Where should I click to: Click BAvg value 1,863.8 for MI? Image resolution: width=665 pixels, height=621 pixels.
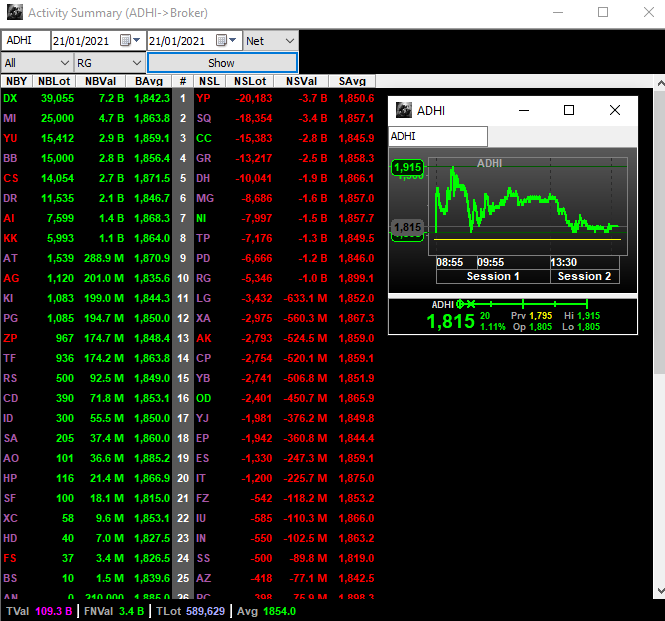[x=152, y=118]
